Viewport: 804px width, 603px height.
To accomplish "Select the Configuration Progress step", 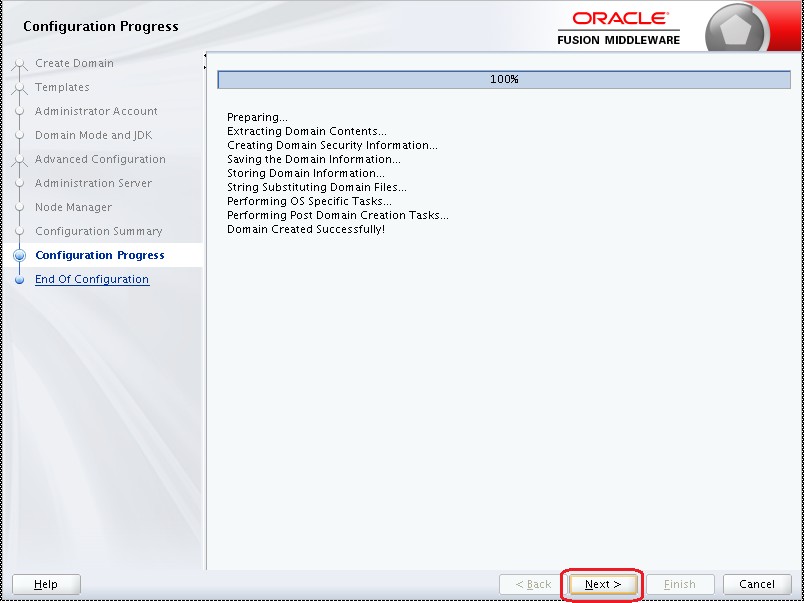I will [x=100, y=255].
